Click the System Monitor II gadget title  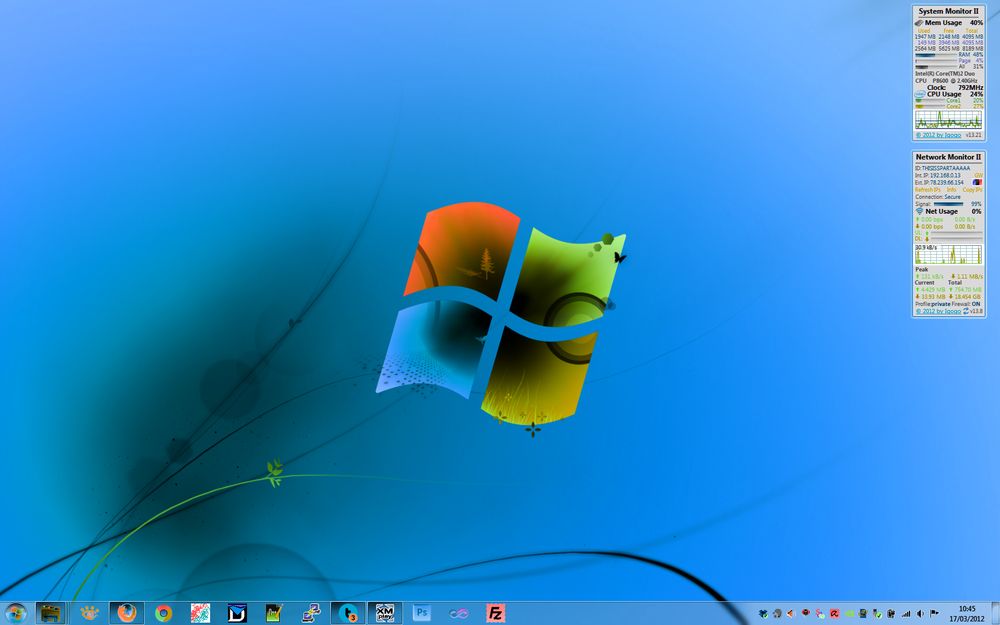(948, 11)
